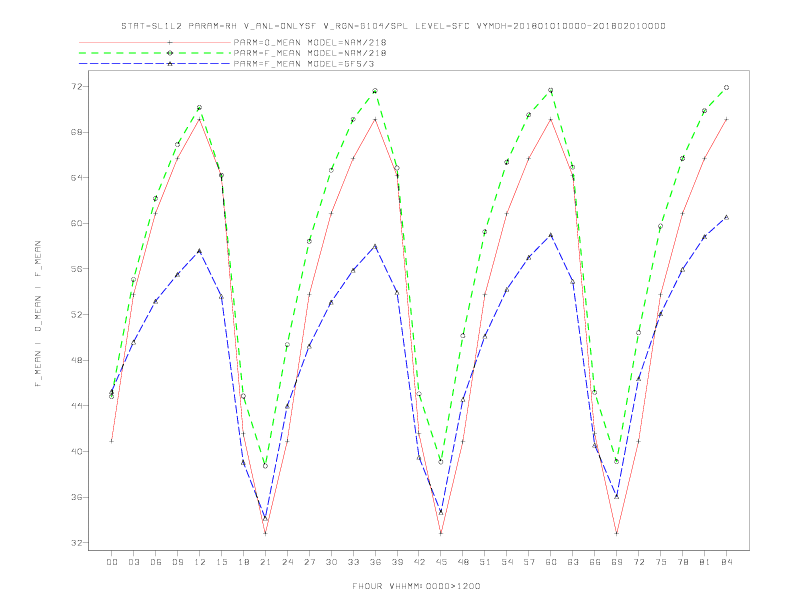Screen dimensions: 792x612
Task: Click x-axis tick label 27
Action: click(x=309, y=562)
